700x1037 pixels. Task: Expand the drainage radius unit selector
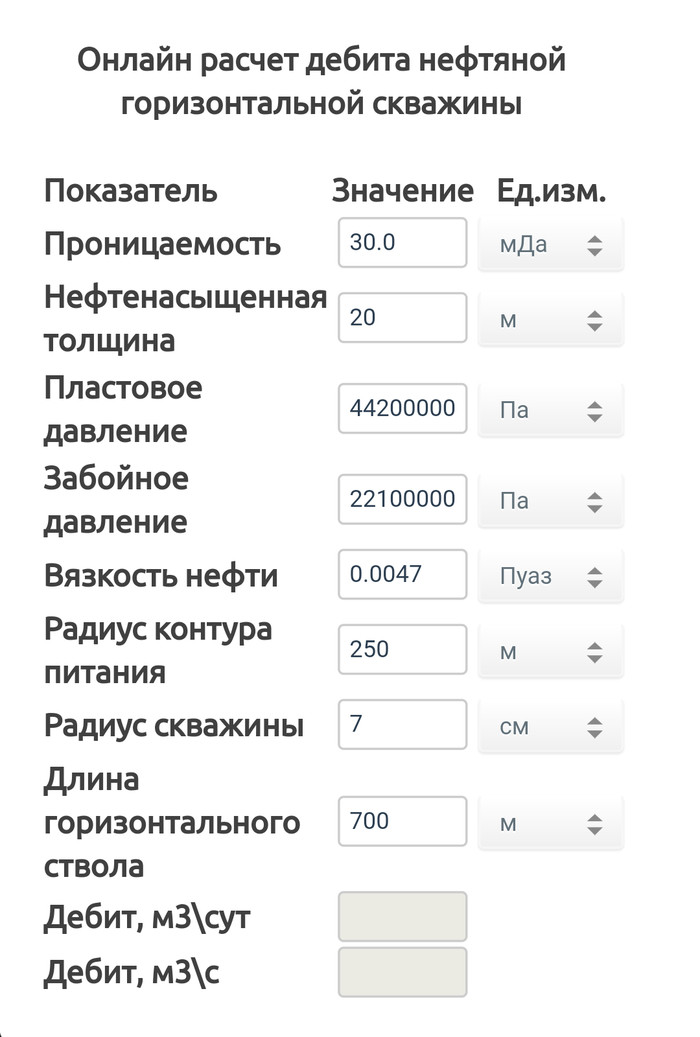coord(551,652)
